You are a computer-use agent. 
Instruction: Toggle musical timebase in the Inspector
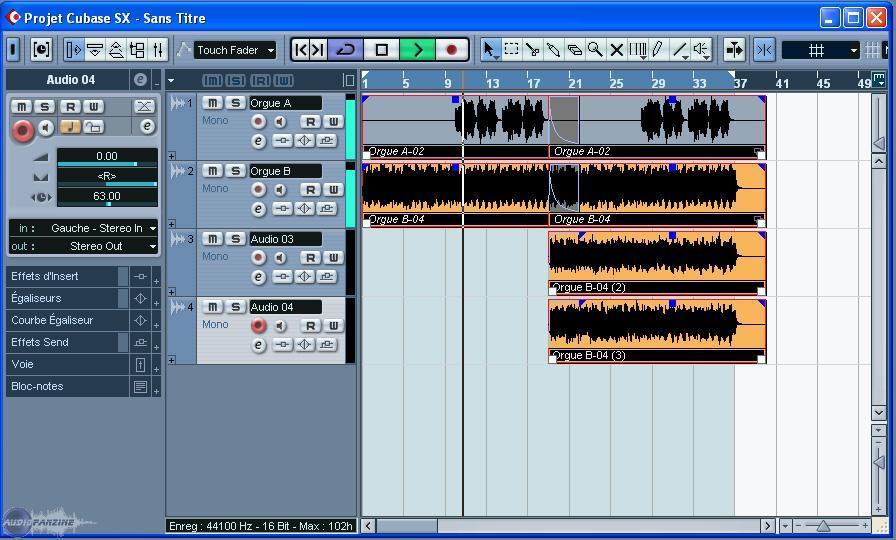pyautogui.click(x=70, y=126)
